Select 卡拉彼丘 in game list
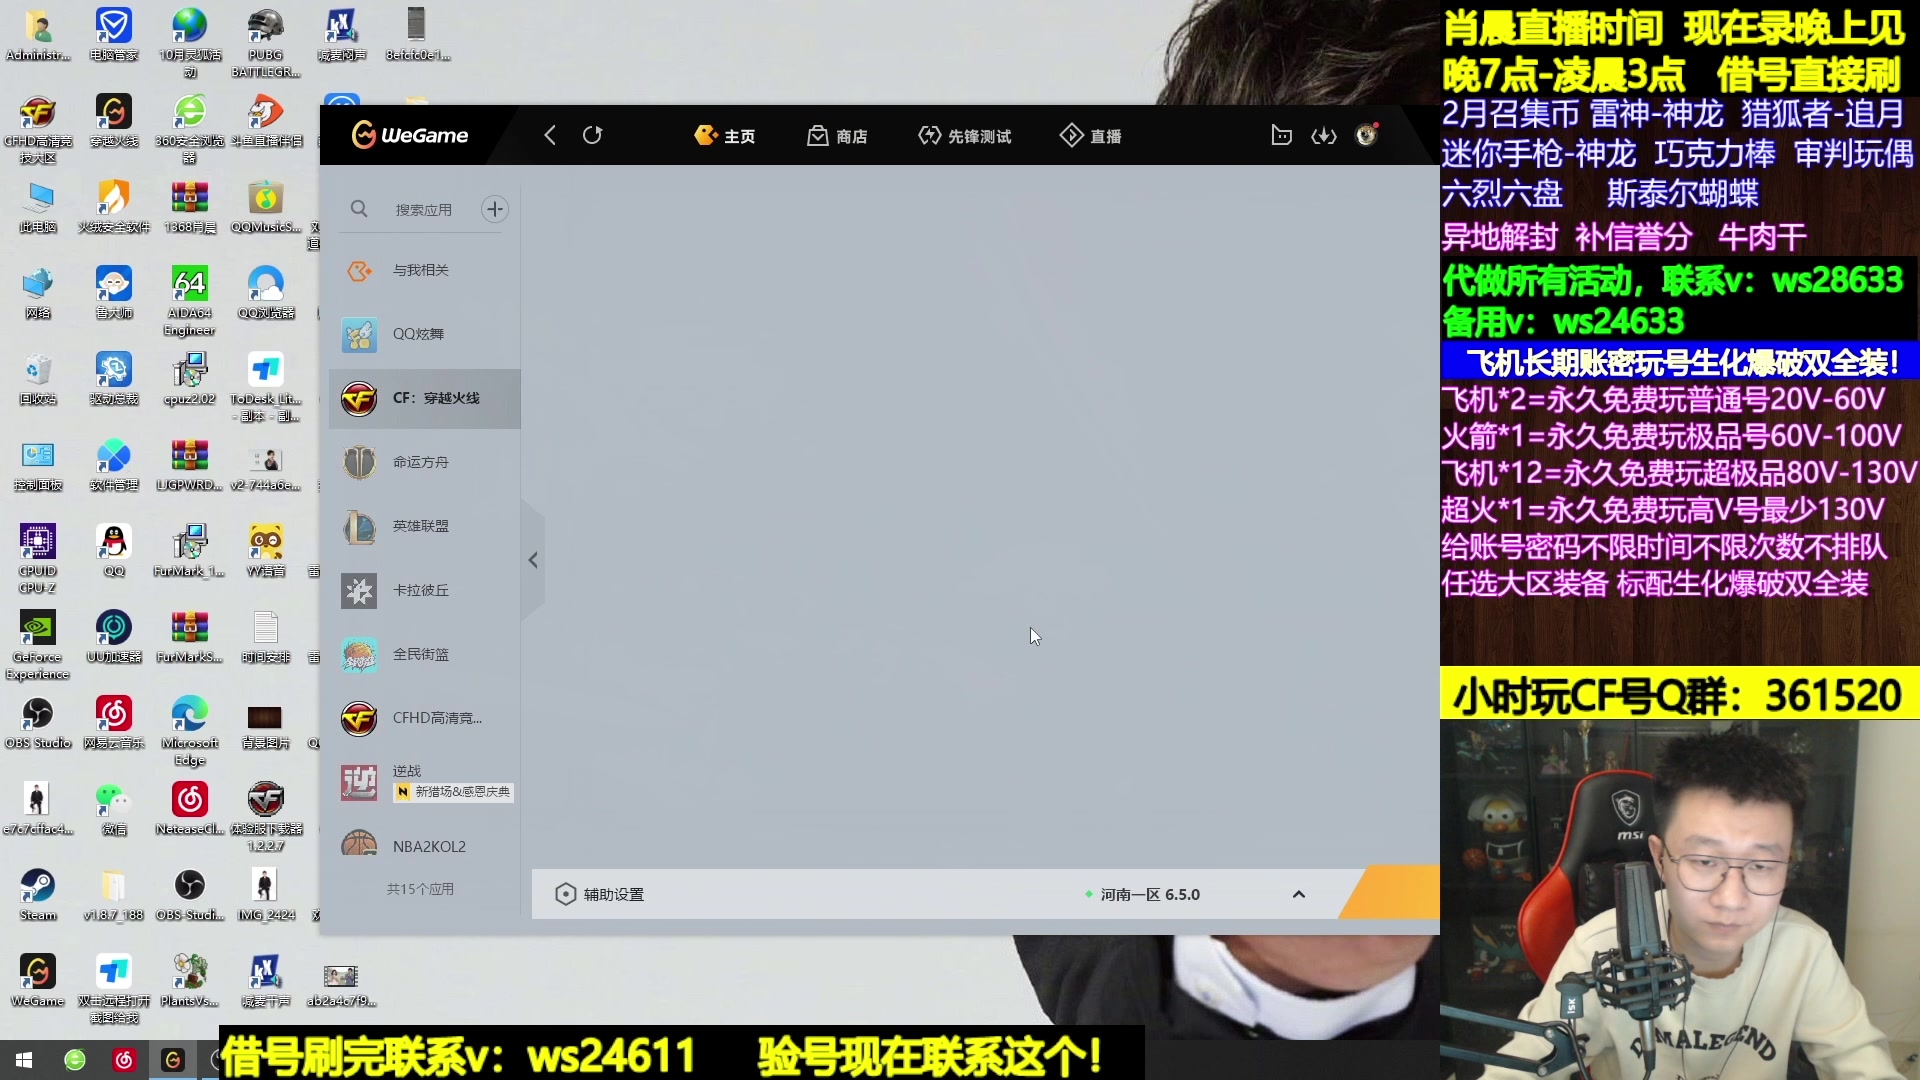Screen dimensions: 1920x1080 [x=425, y=590]
